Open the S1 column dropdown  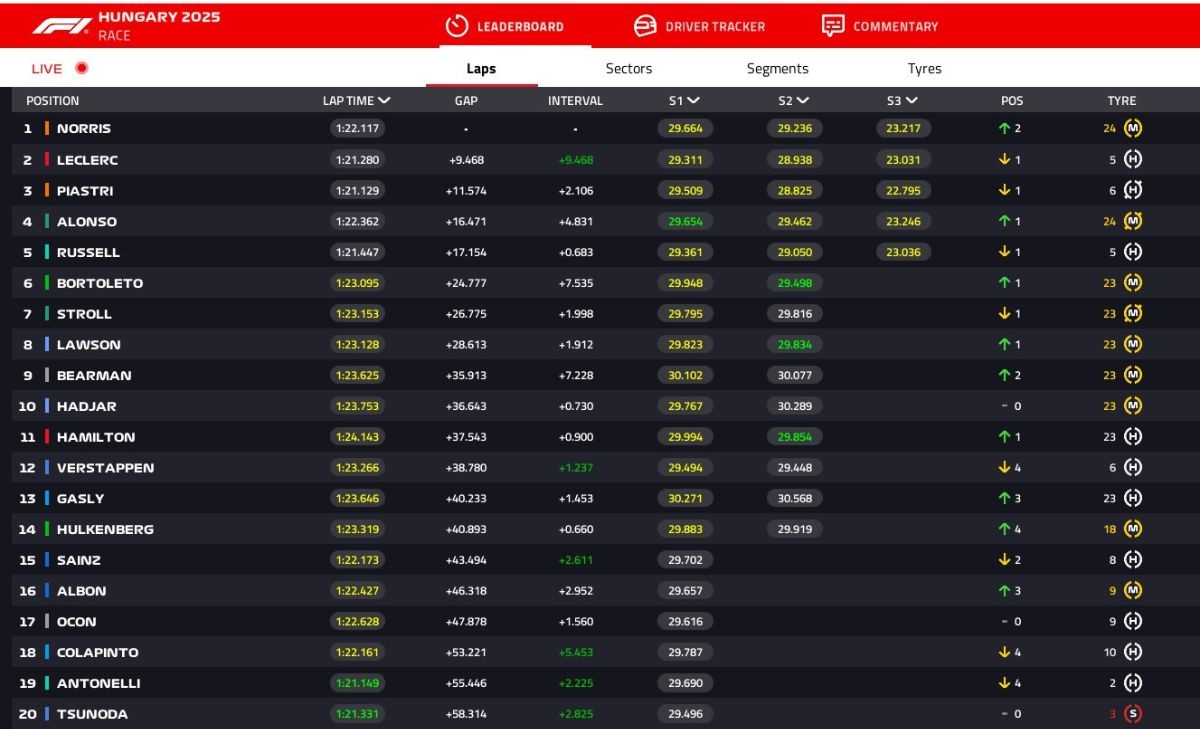[x=693, y=101]
